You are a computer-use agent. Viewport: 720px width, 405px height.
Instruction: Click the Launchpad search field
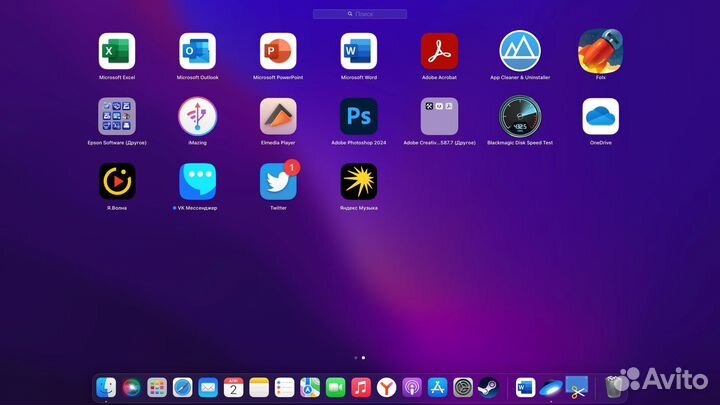click(x=360, y=14)
